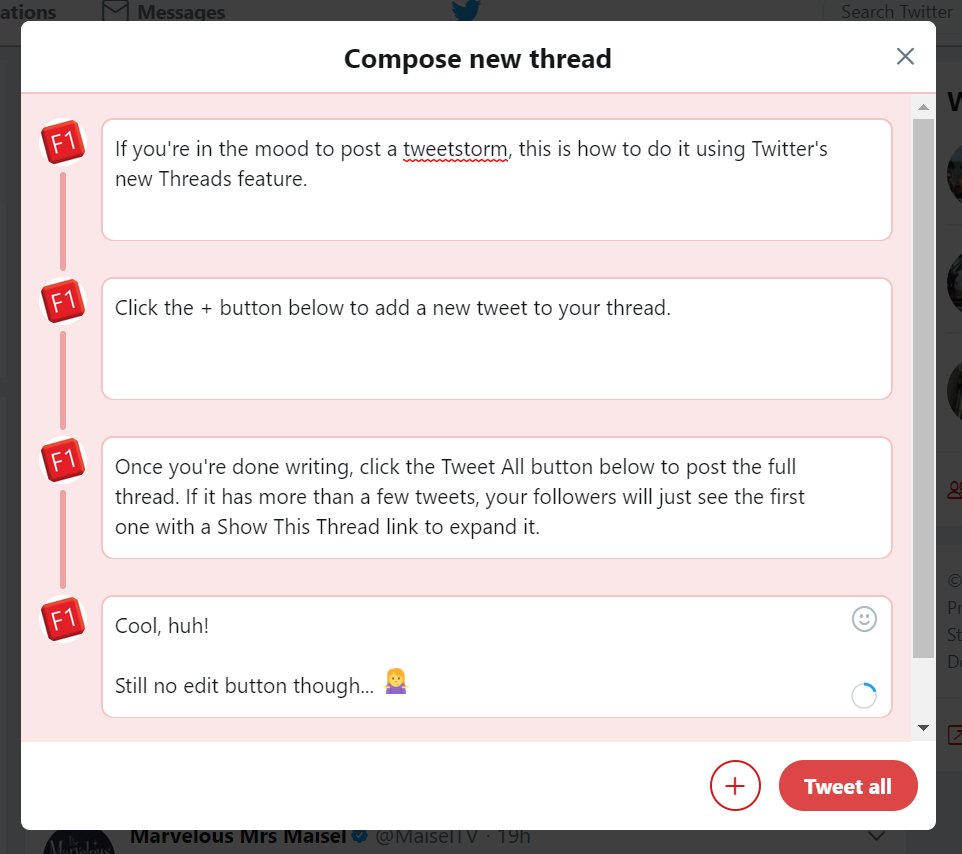Click the underlined word 'tweetstorm'
This screenshot has height=854, width=962.
pyautogui.click(x=455, y=149)
